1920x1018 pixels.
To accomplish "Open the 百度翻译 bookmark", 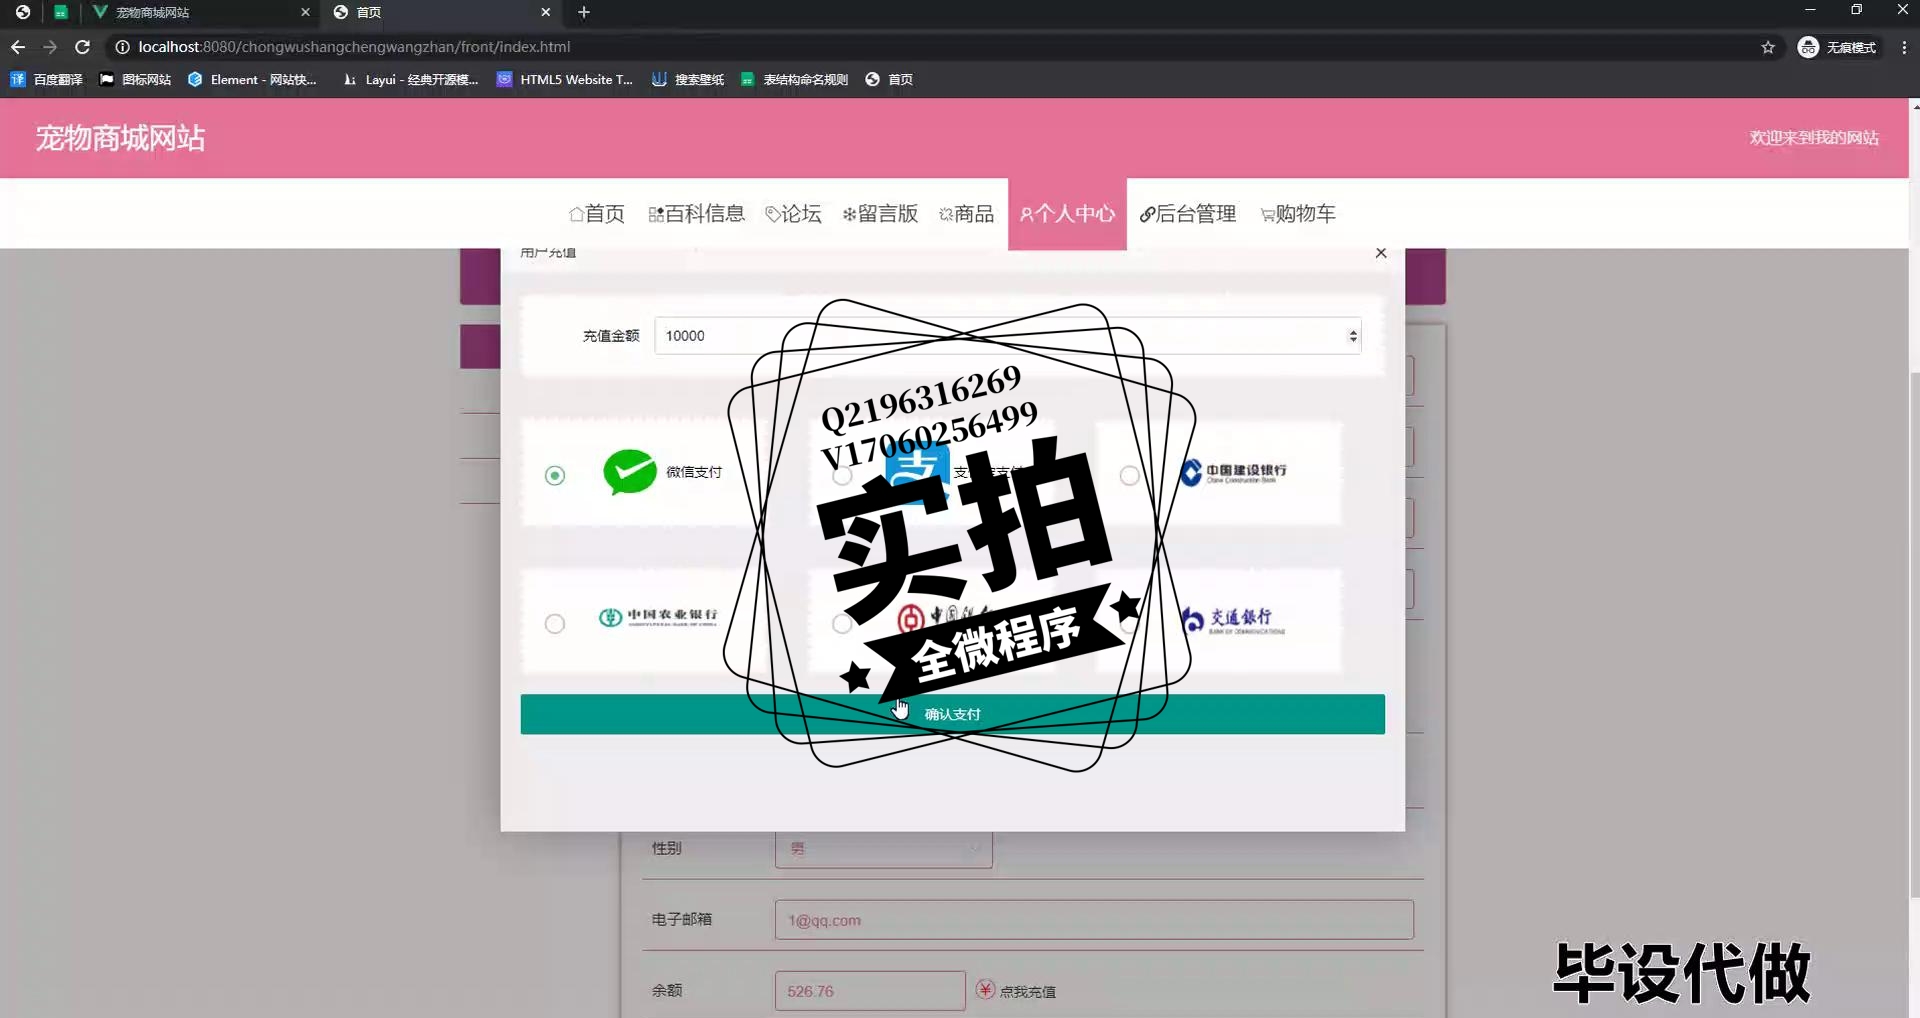I will tap(46, 79).
